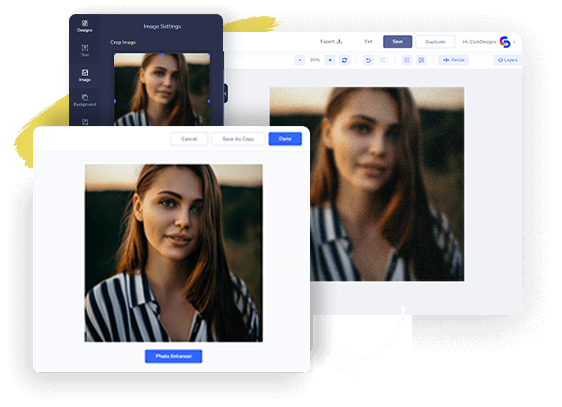Expand the ClickDesigns account dropdown

tap(514, 42)
